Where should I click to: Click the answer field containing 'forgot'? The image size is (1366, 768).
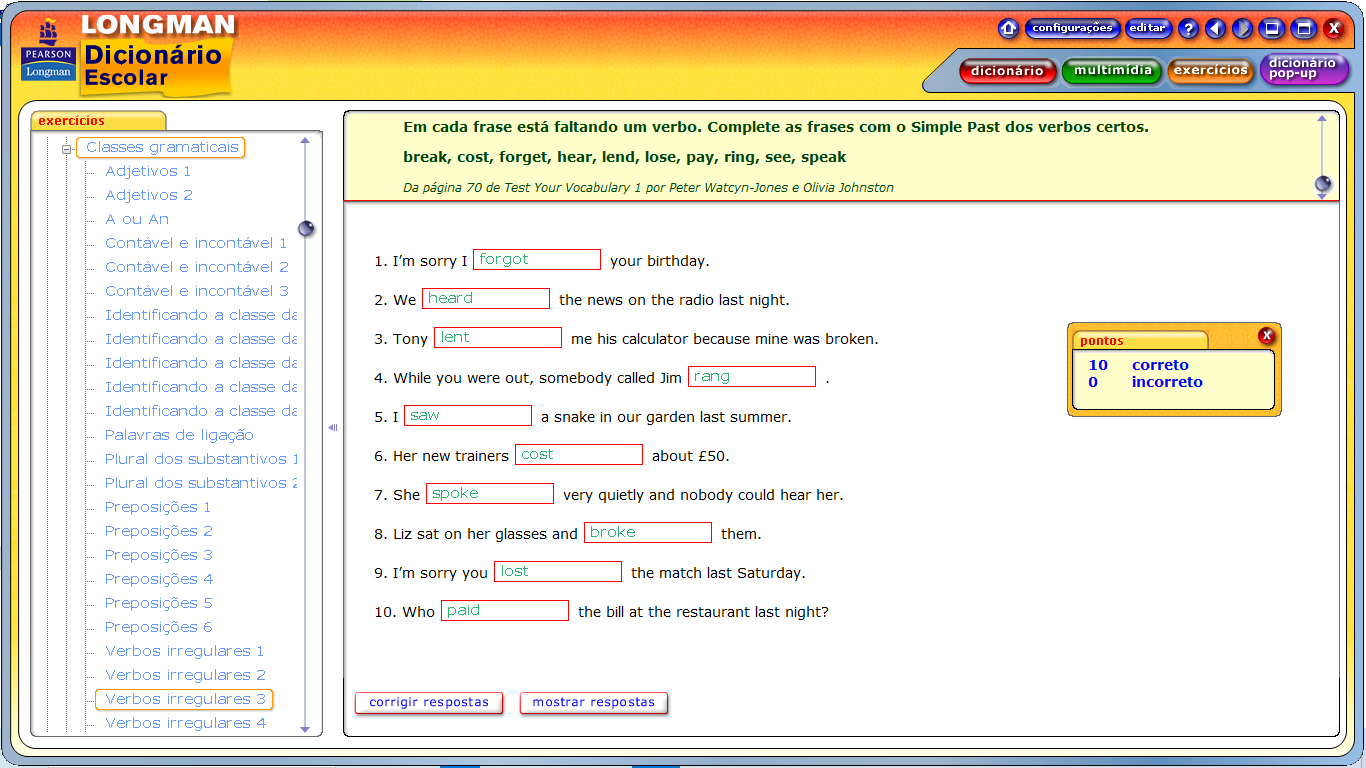(x=537, y=260)
